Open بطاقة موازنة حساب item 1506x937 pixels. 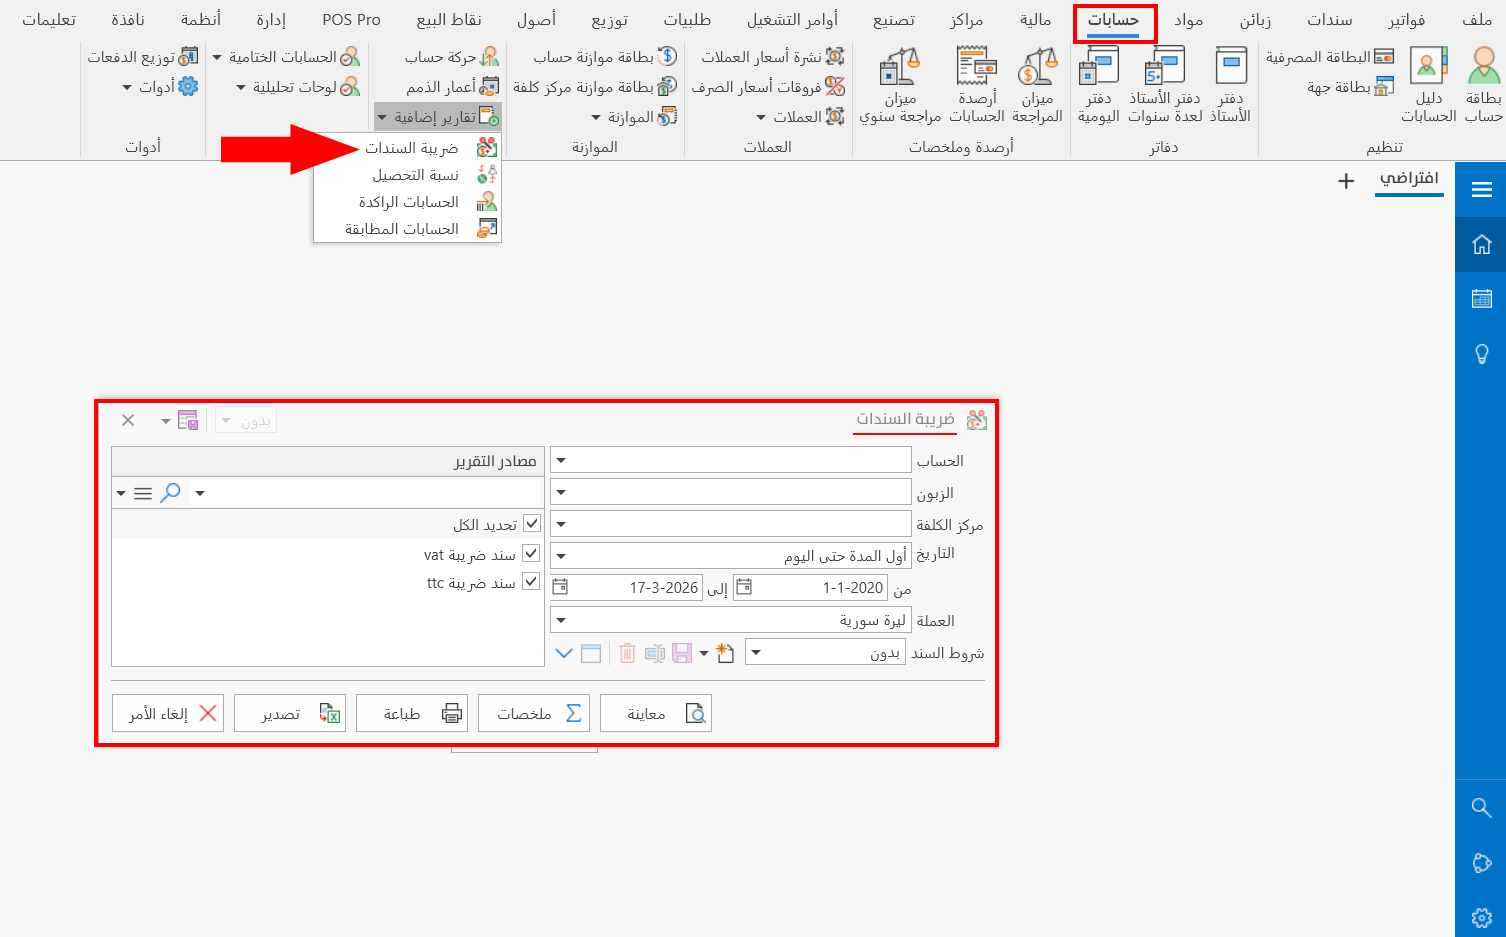coord(605,57)
